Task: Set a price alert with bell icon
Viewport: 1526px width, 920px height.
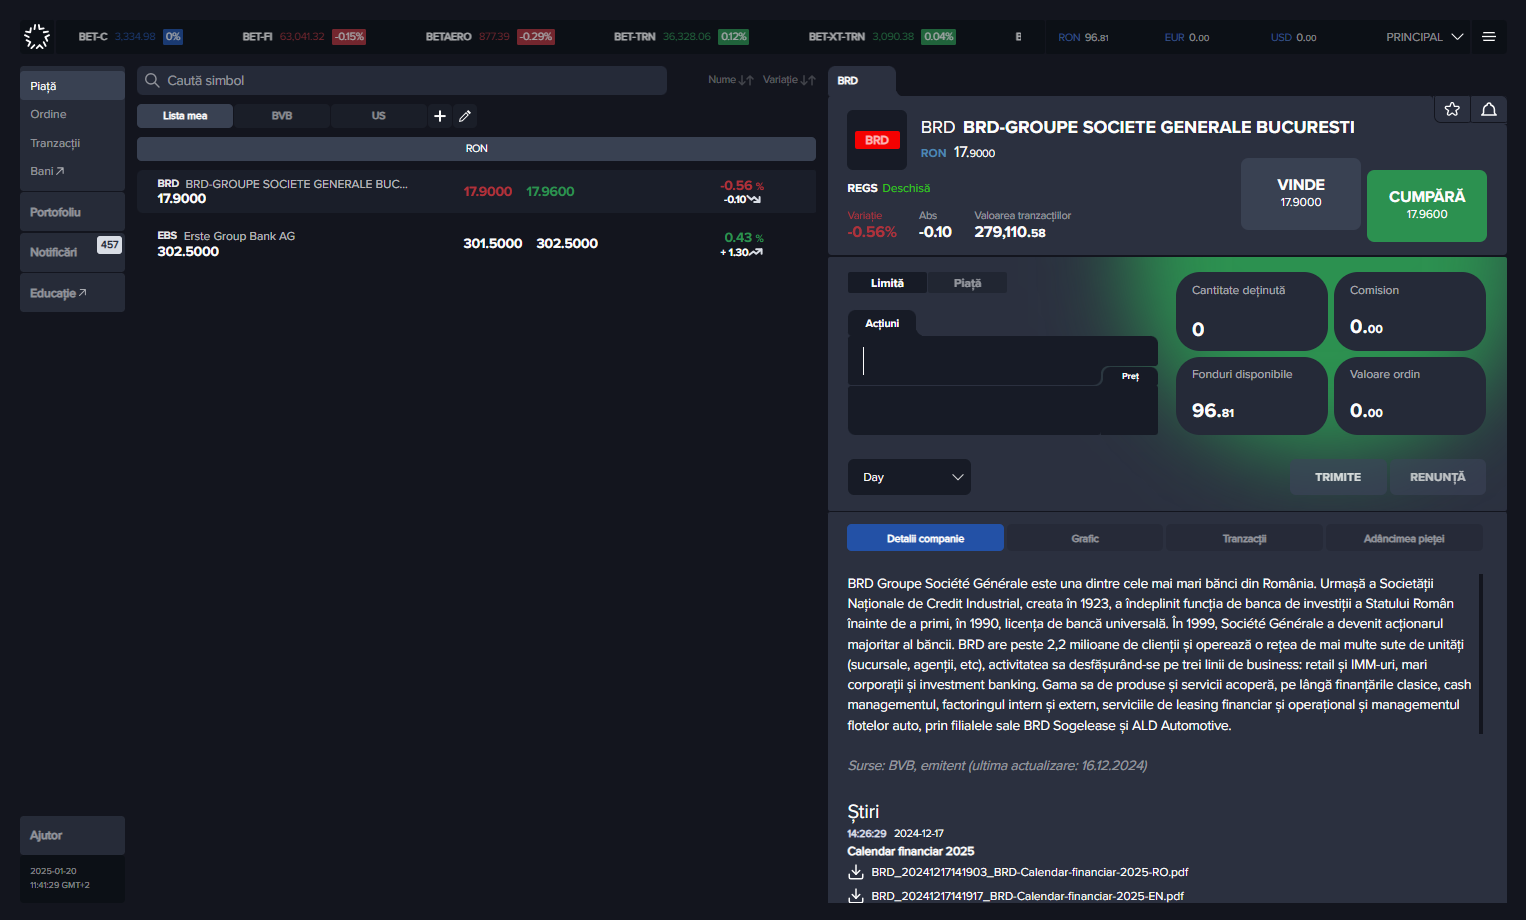Action: pos(1489,109)
